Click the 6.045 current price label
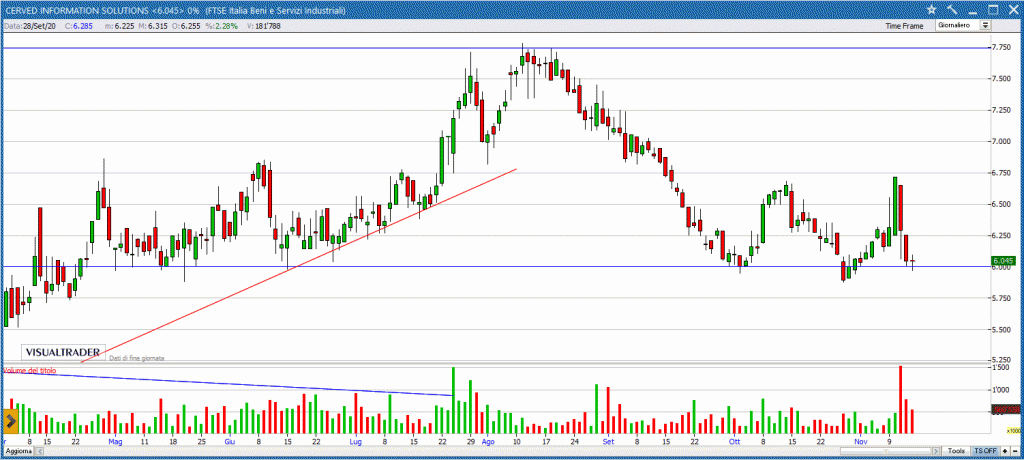The width and height of the screenshot is (1024, 460). tap(1003, 260)
